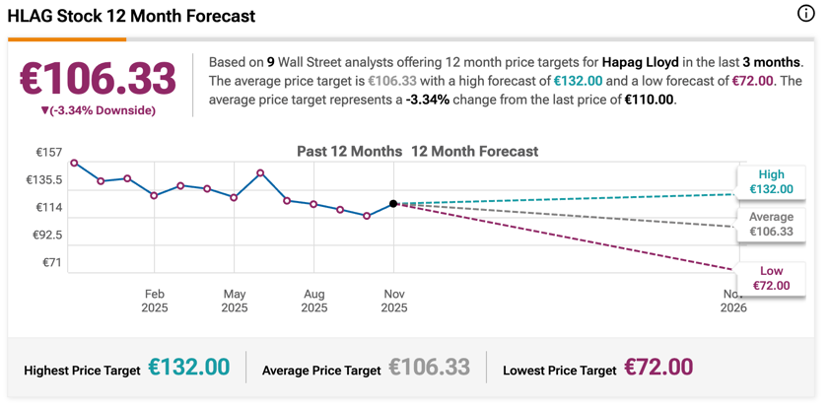Click the May 2025 axis label
830x408 pixels.
point(234,301)
